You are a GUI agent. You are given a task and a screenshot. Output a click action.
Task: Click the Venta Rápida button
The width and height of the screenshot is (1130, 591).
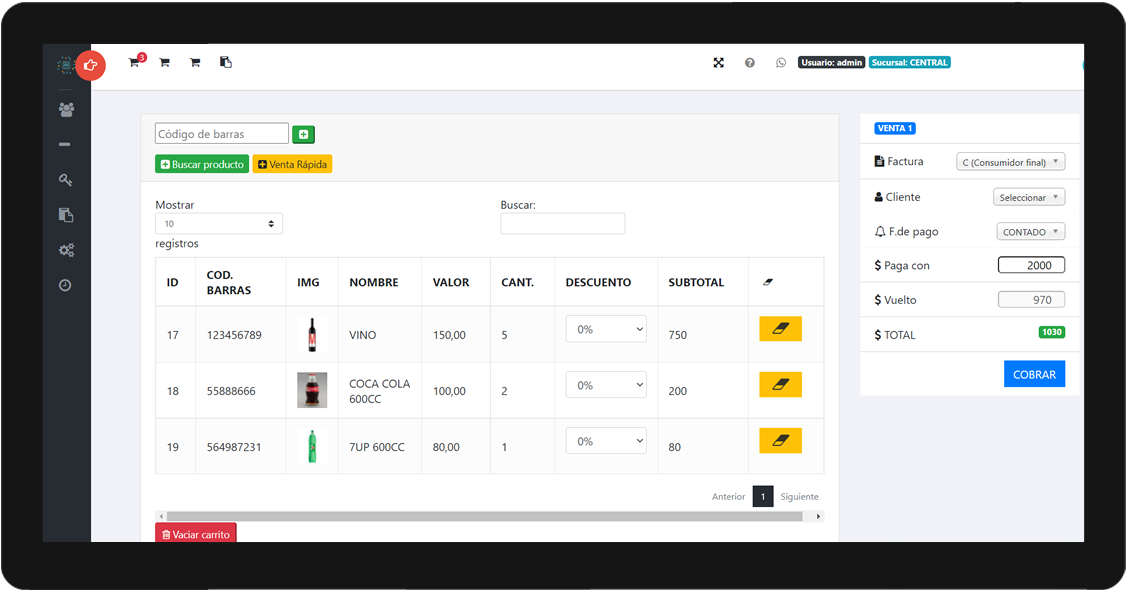(x=293, y=164)
